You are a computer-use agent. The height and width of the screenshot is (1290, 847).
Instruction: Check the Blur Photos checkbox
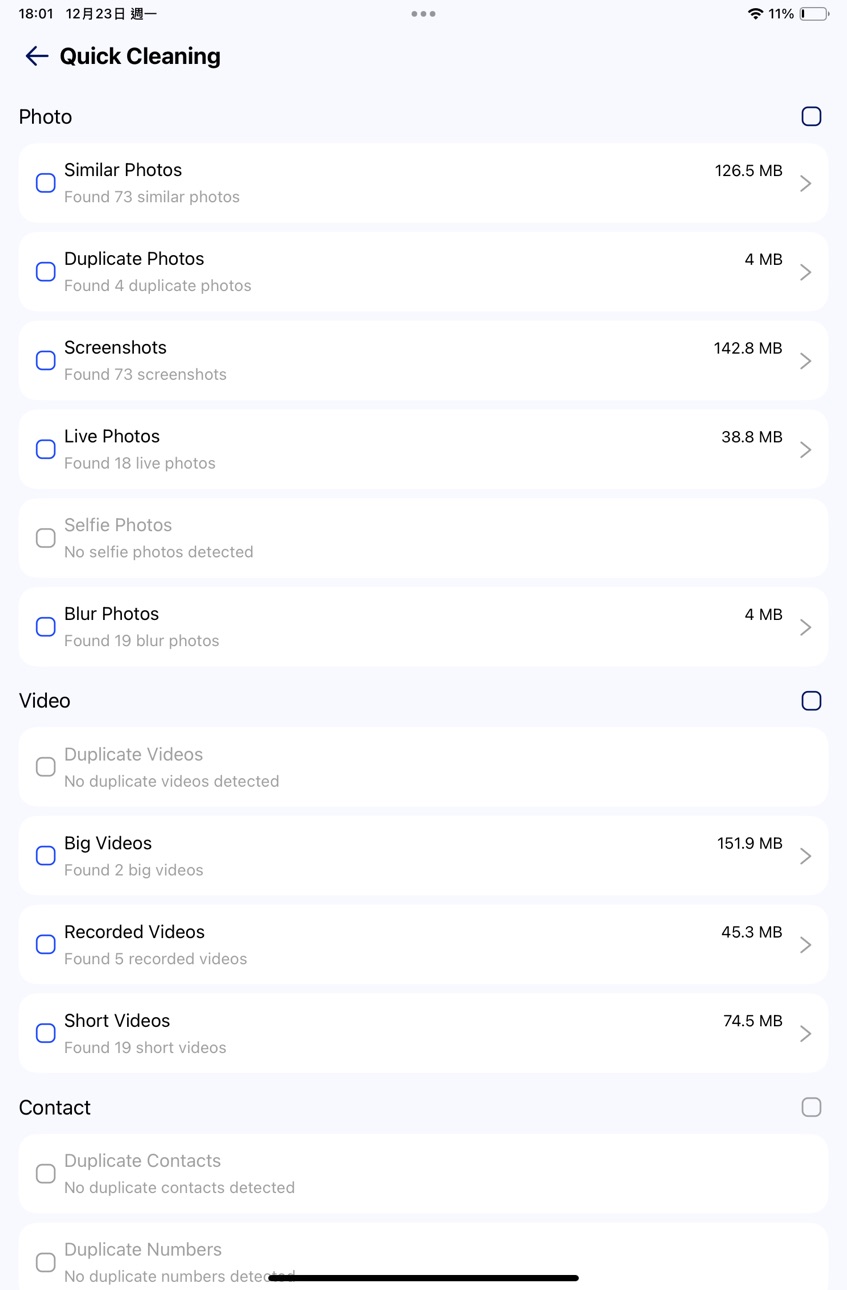pyautogui.click(x=46, y=627)
